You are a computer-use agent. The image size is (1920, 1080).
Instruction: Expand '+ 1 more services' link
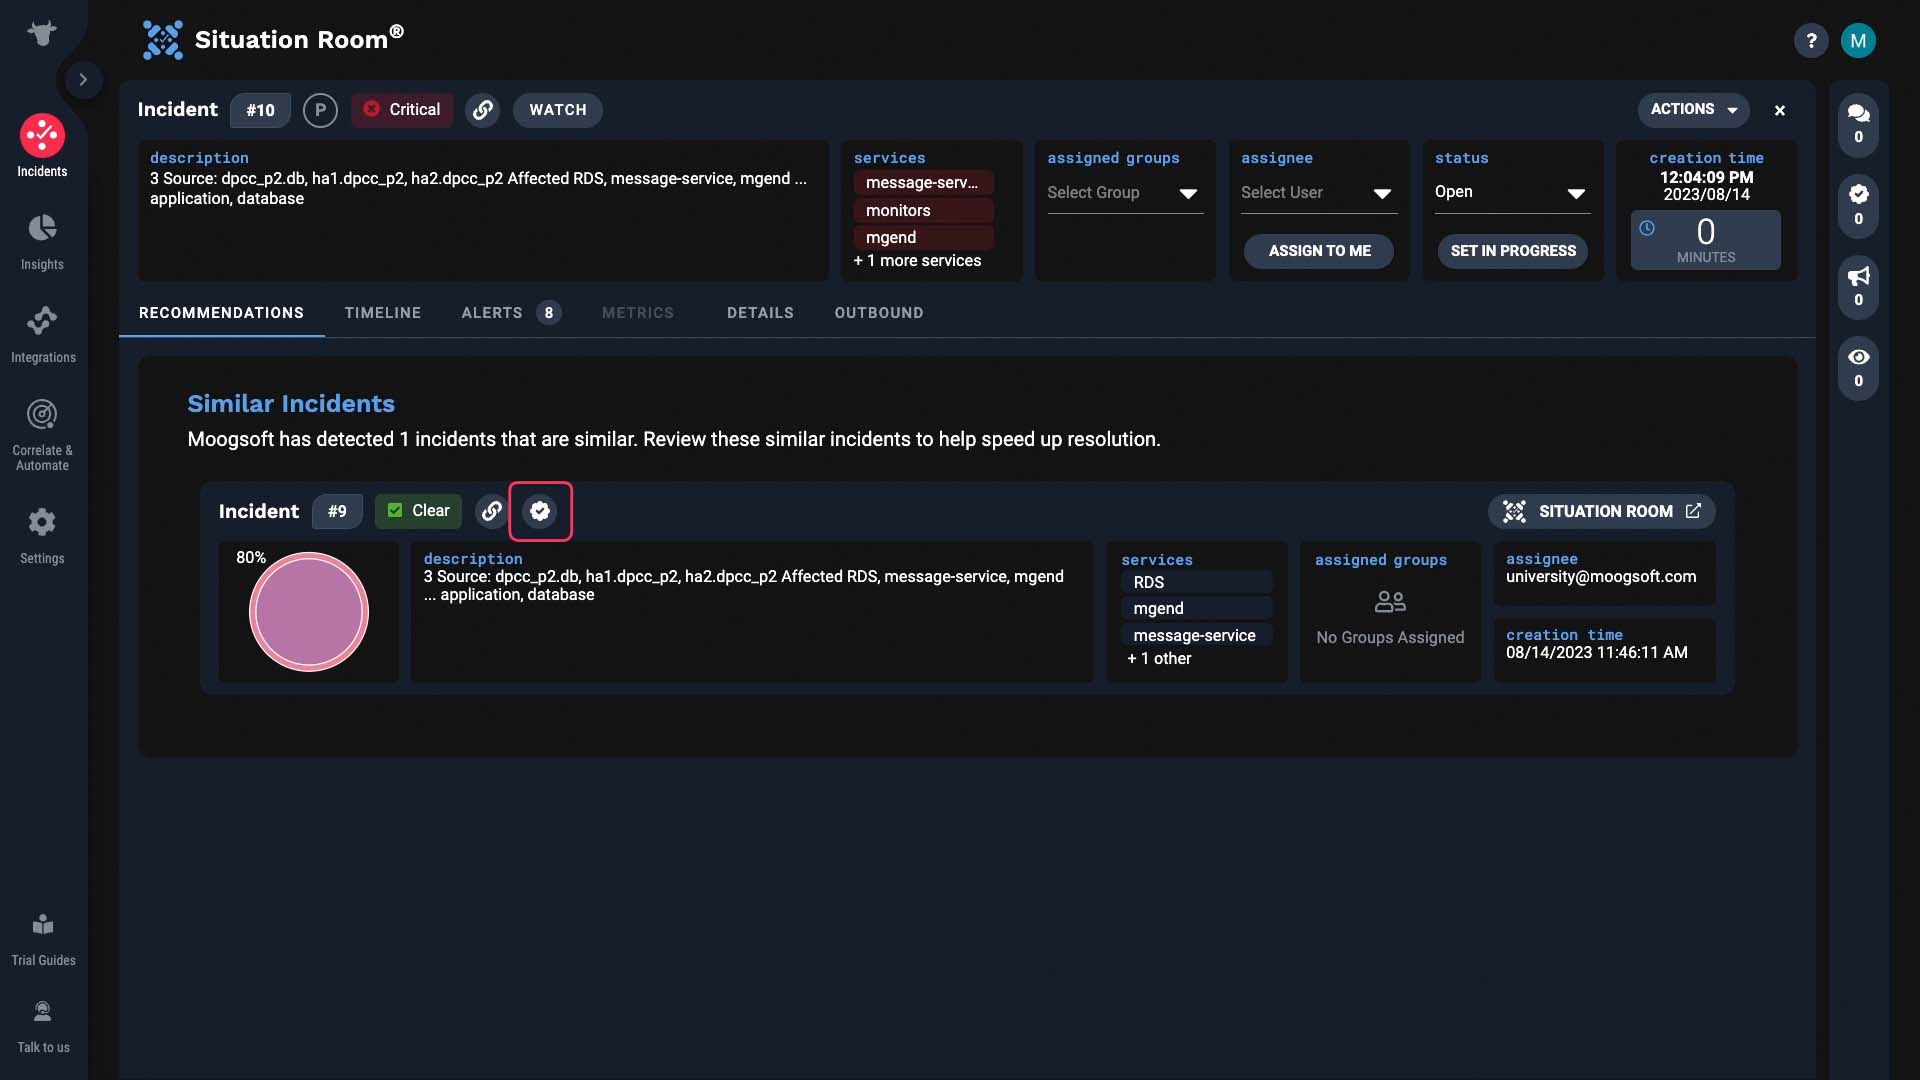pos(918,261)
